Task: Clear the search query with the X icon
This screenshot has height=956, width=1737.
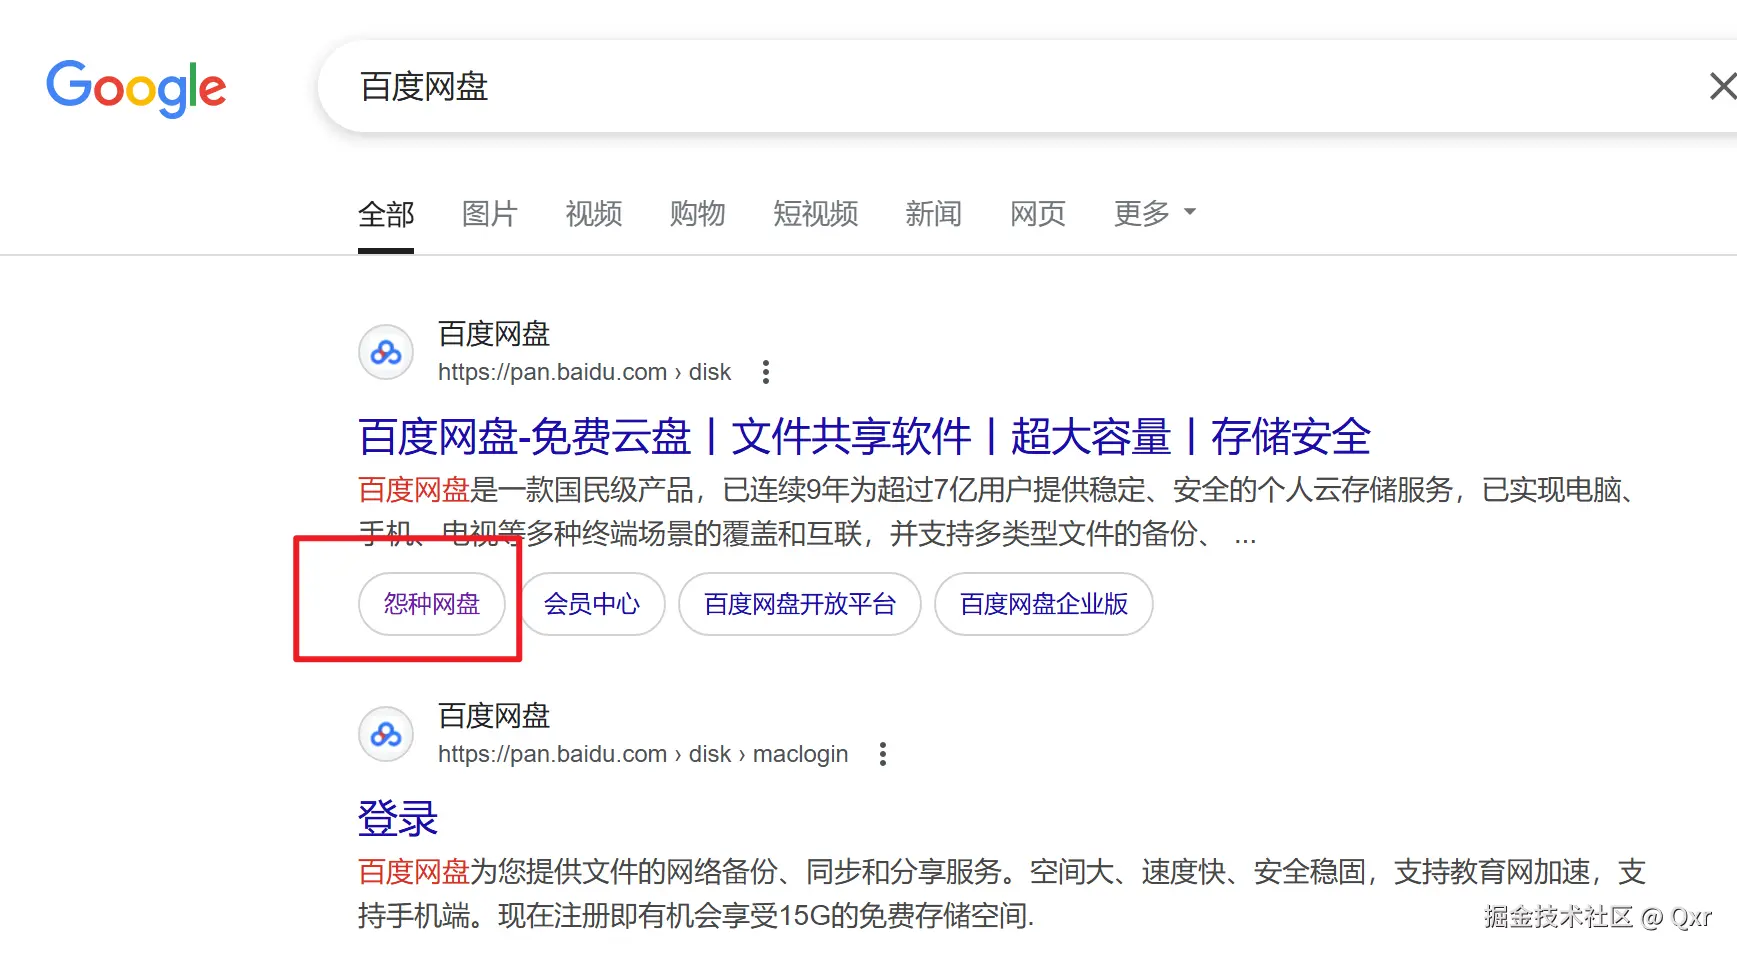Action: pos(1722,86)
